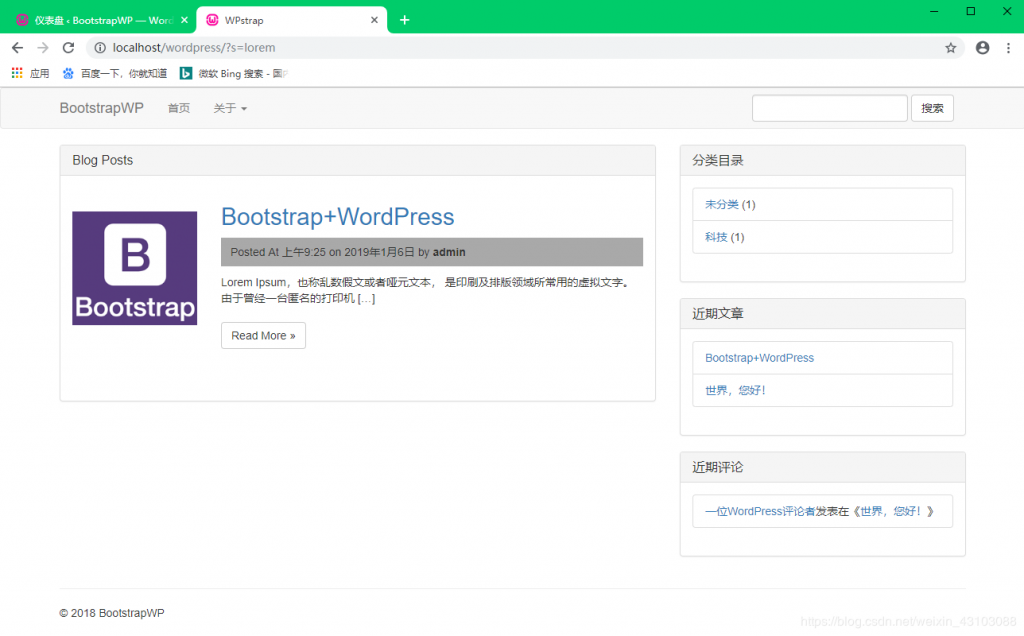Click the browser forward arrow
This screenshot has width=1024, height=636.
click(43, 48)
